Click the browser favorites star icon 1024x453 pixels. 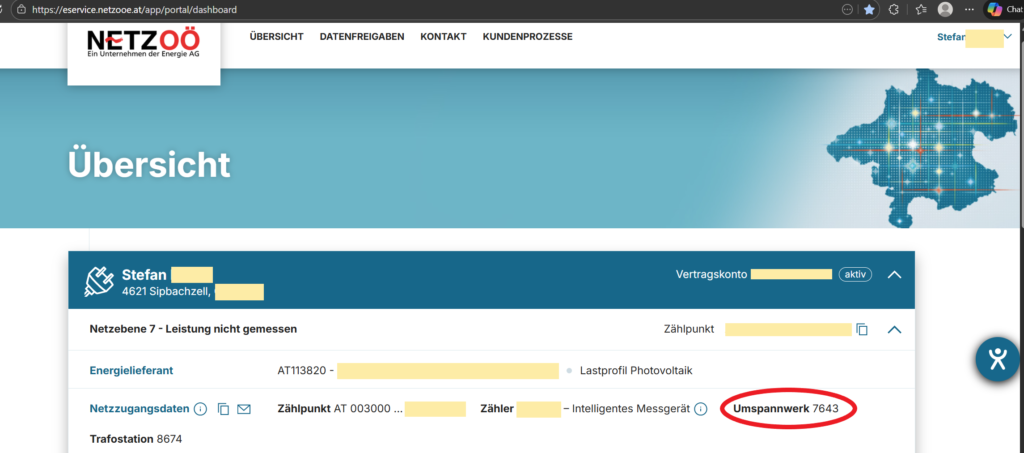click(870, 9)
